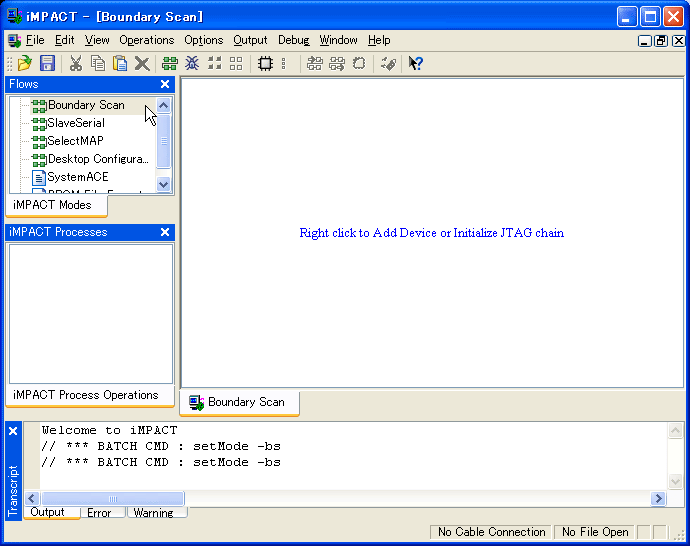This screenshot has height=546, width=690.
Task: Open the Edit menu
Action: (64, 40)
